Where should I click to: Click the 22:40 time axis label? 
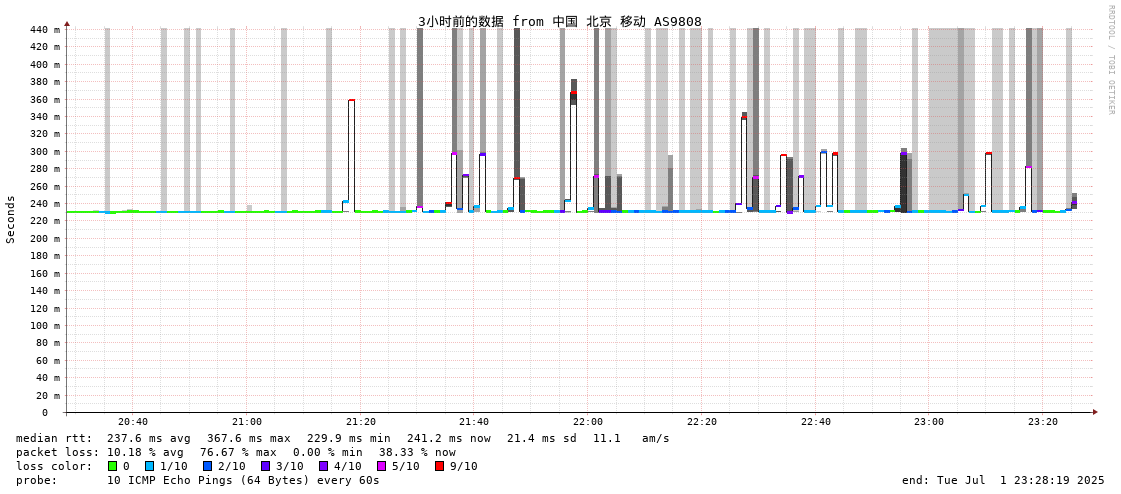point(815,423)
